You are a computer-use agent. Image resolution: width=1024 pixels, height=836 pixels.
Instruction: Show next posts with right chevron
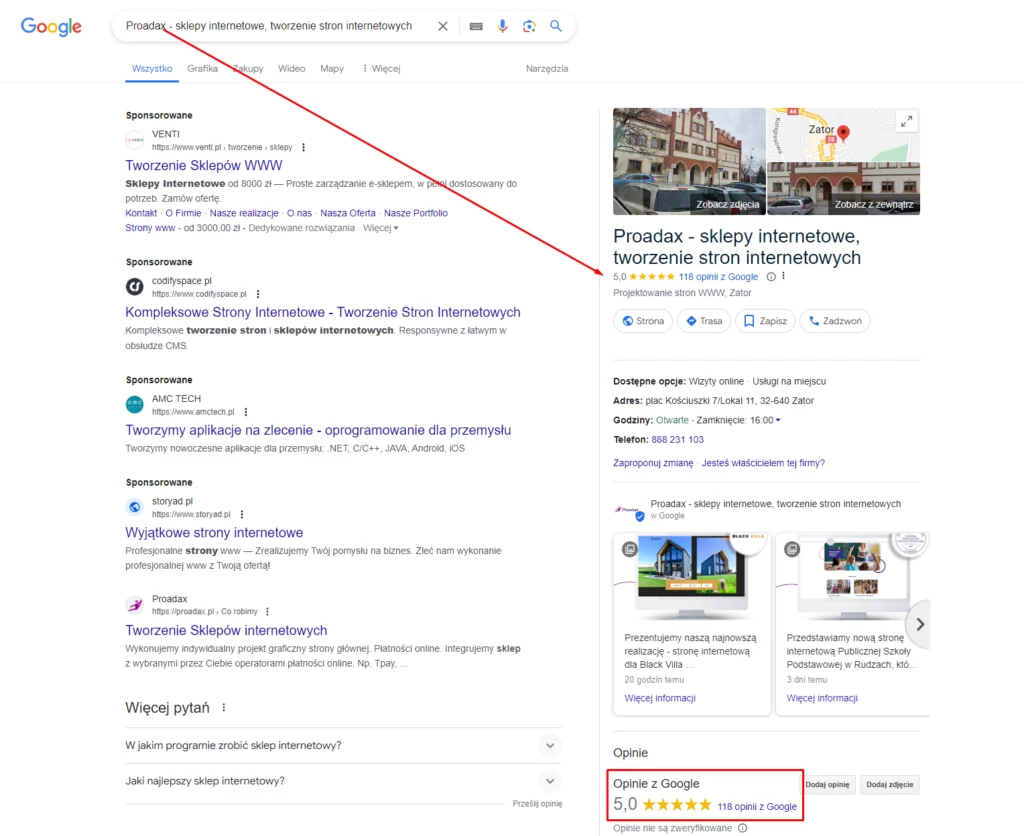920,624
